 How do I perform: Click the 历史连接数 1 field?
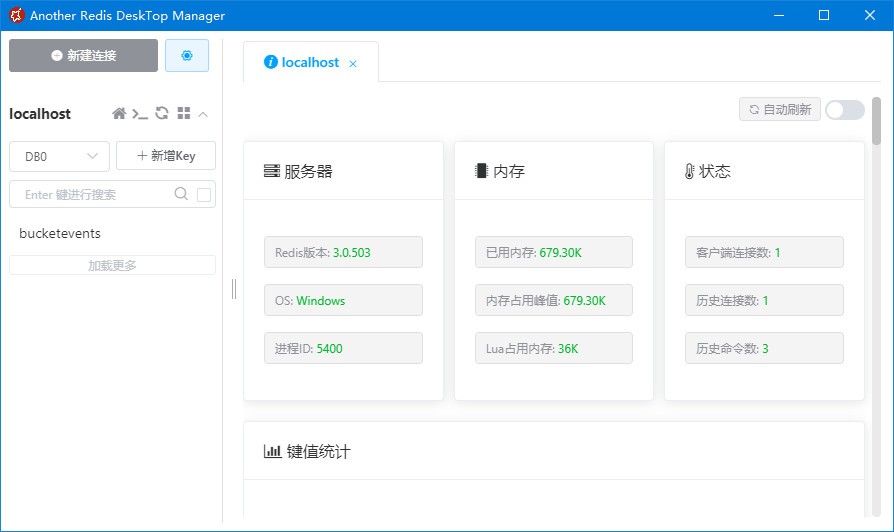coord(764,300)
